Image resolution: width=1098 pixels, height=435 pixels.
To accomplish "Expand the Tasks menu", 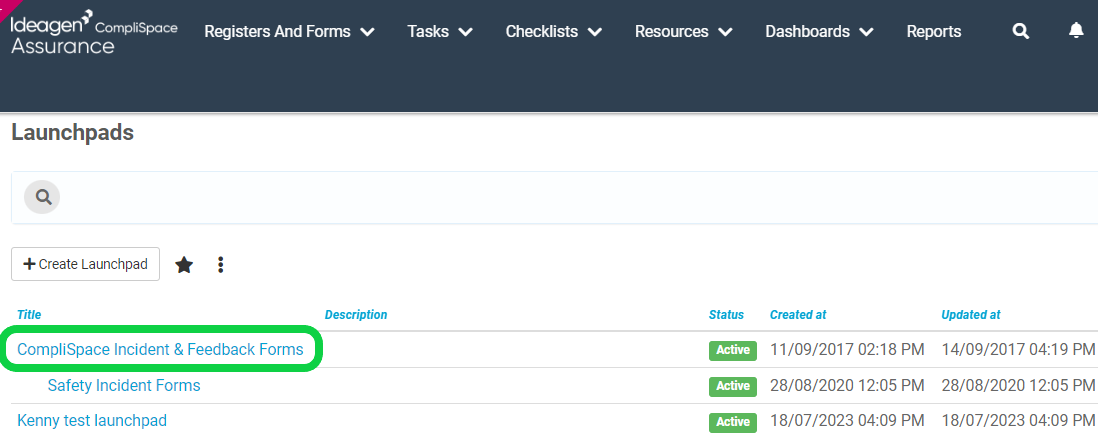I will click(440, 32).
